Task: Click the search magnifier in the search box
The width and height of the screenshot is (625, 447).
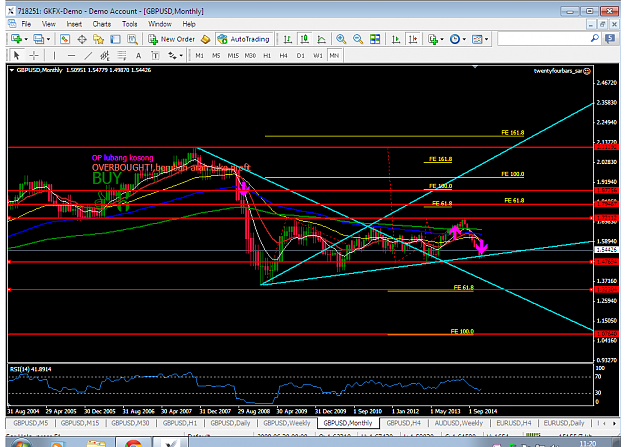Action: click(x=595, y=38)
